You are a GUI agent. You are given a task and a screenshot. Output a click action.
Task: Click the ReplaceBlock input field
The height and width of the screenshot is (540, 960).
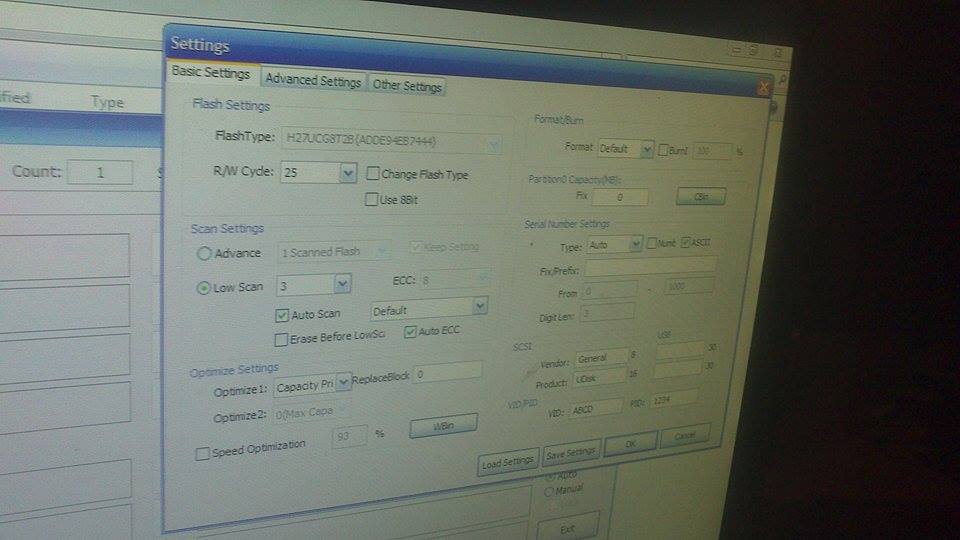[x=448, y=371]
